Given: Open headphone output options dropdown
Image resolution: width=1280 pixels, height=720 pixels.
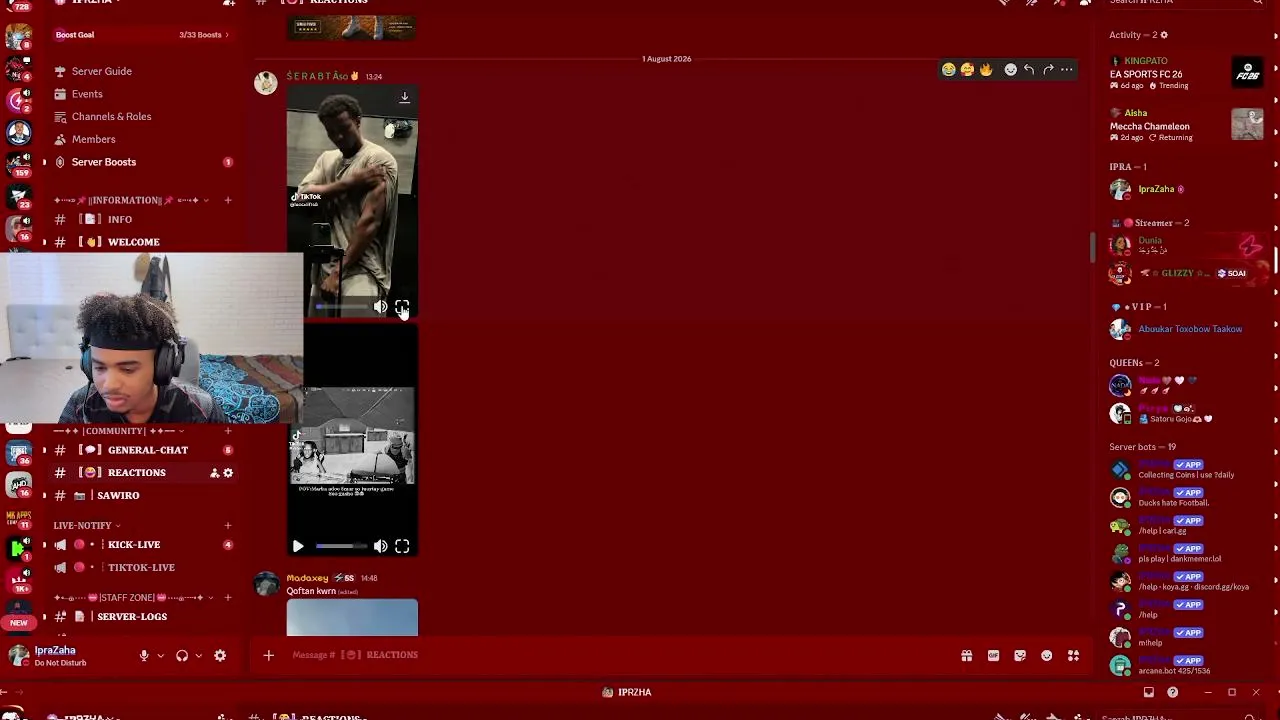Looking at the screenshot, I should coord(198,656).
